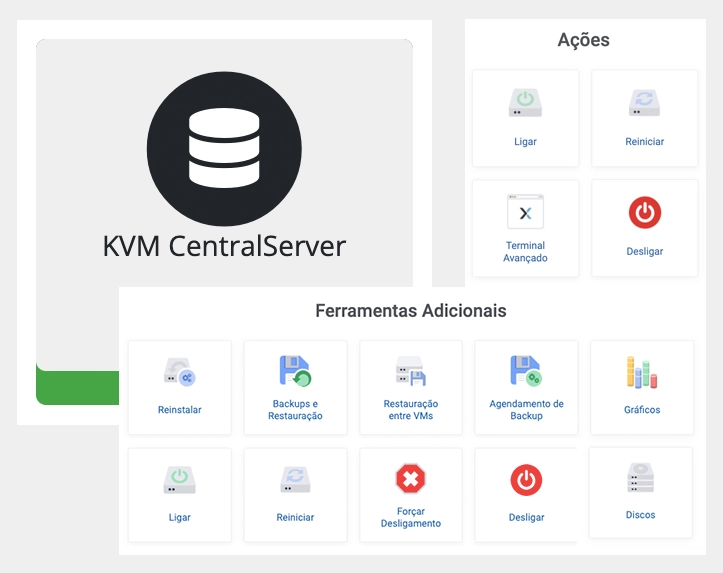Click the black database stack icon

(224, 148)
